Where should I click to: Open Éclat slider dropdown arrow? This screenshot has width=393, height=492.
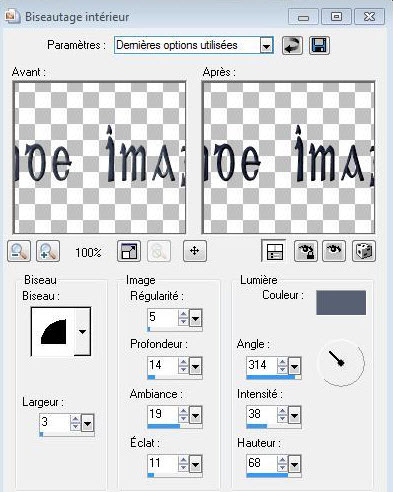195,464
